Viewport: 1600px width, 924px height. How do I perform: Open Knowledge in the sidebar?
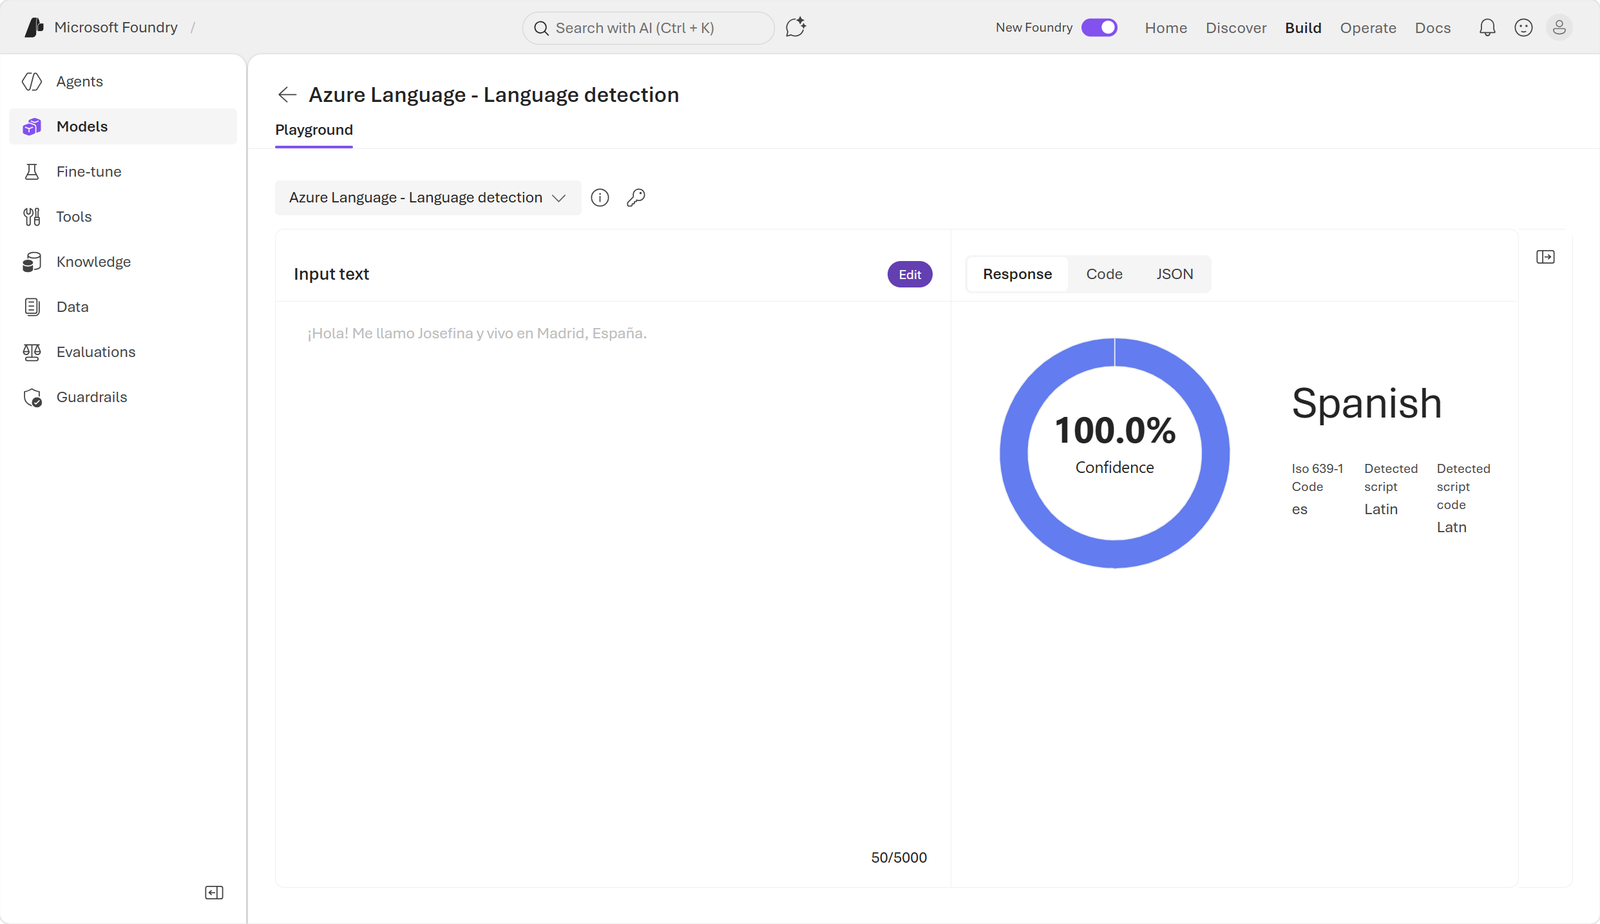(123, 262)
